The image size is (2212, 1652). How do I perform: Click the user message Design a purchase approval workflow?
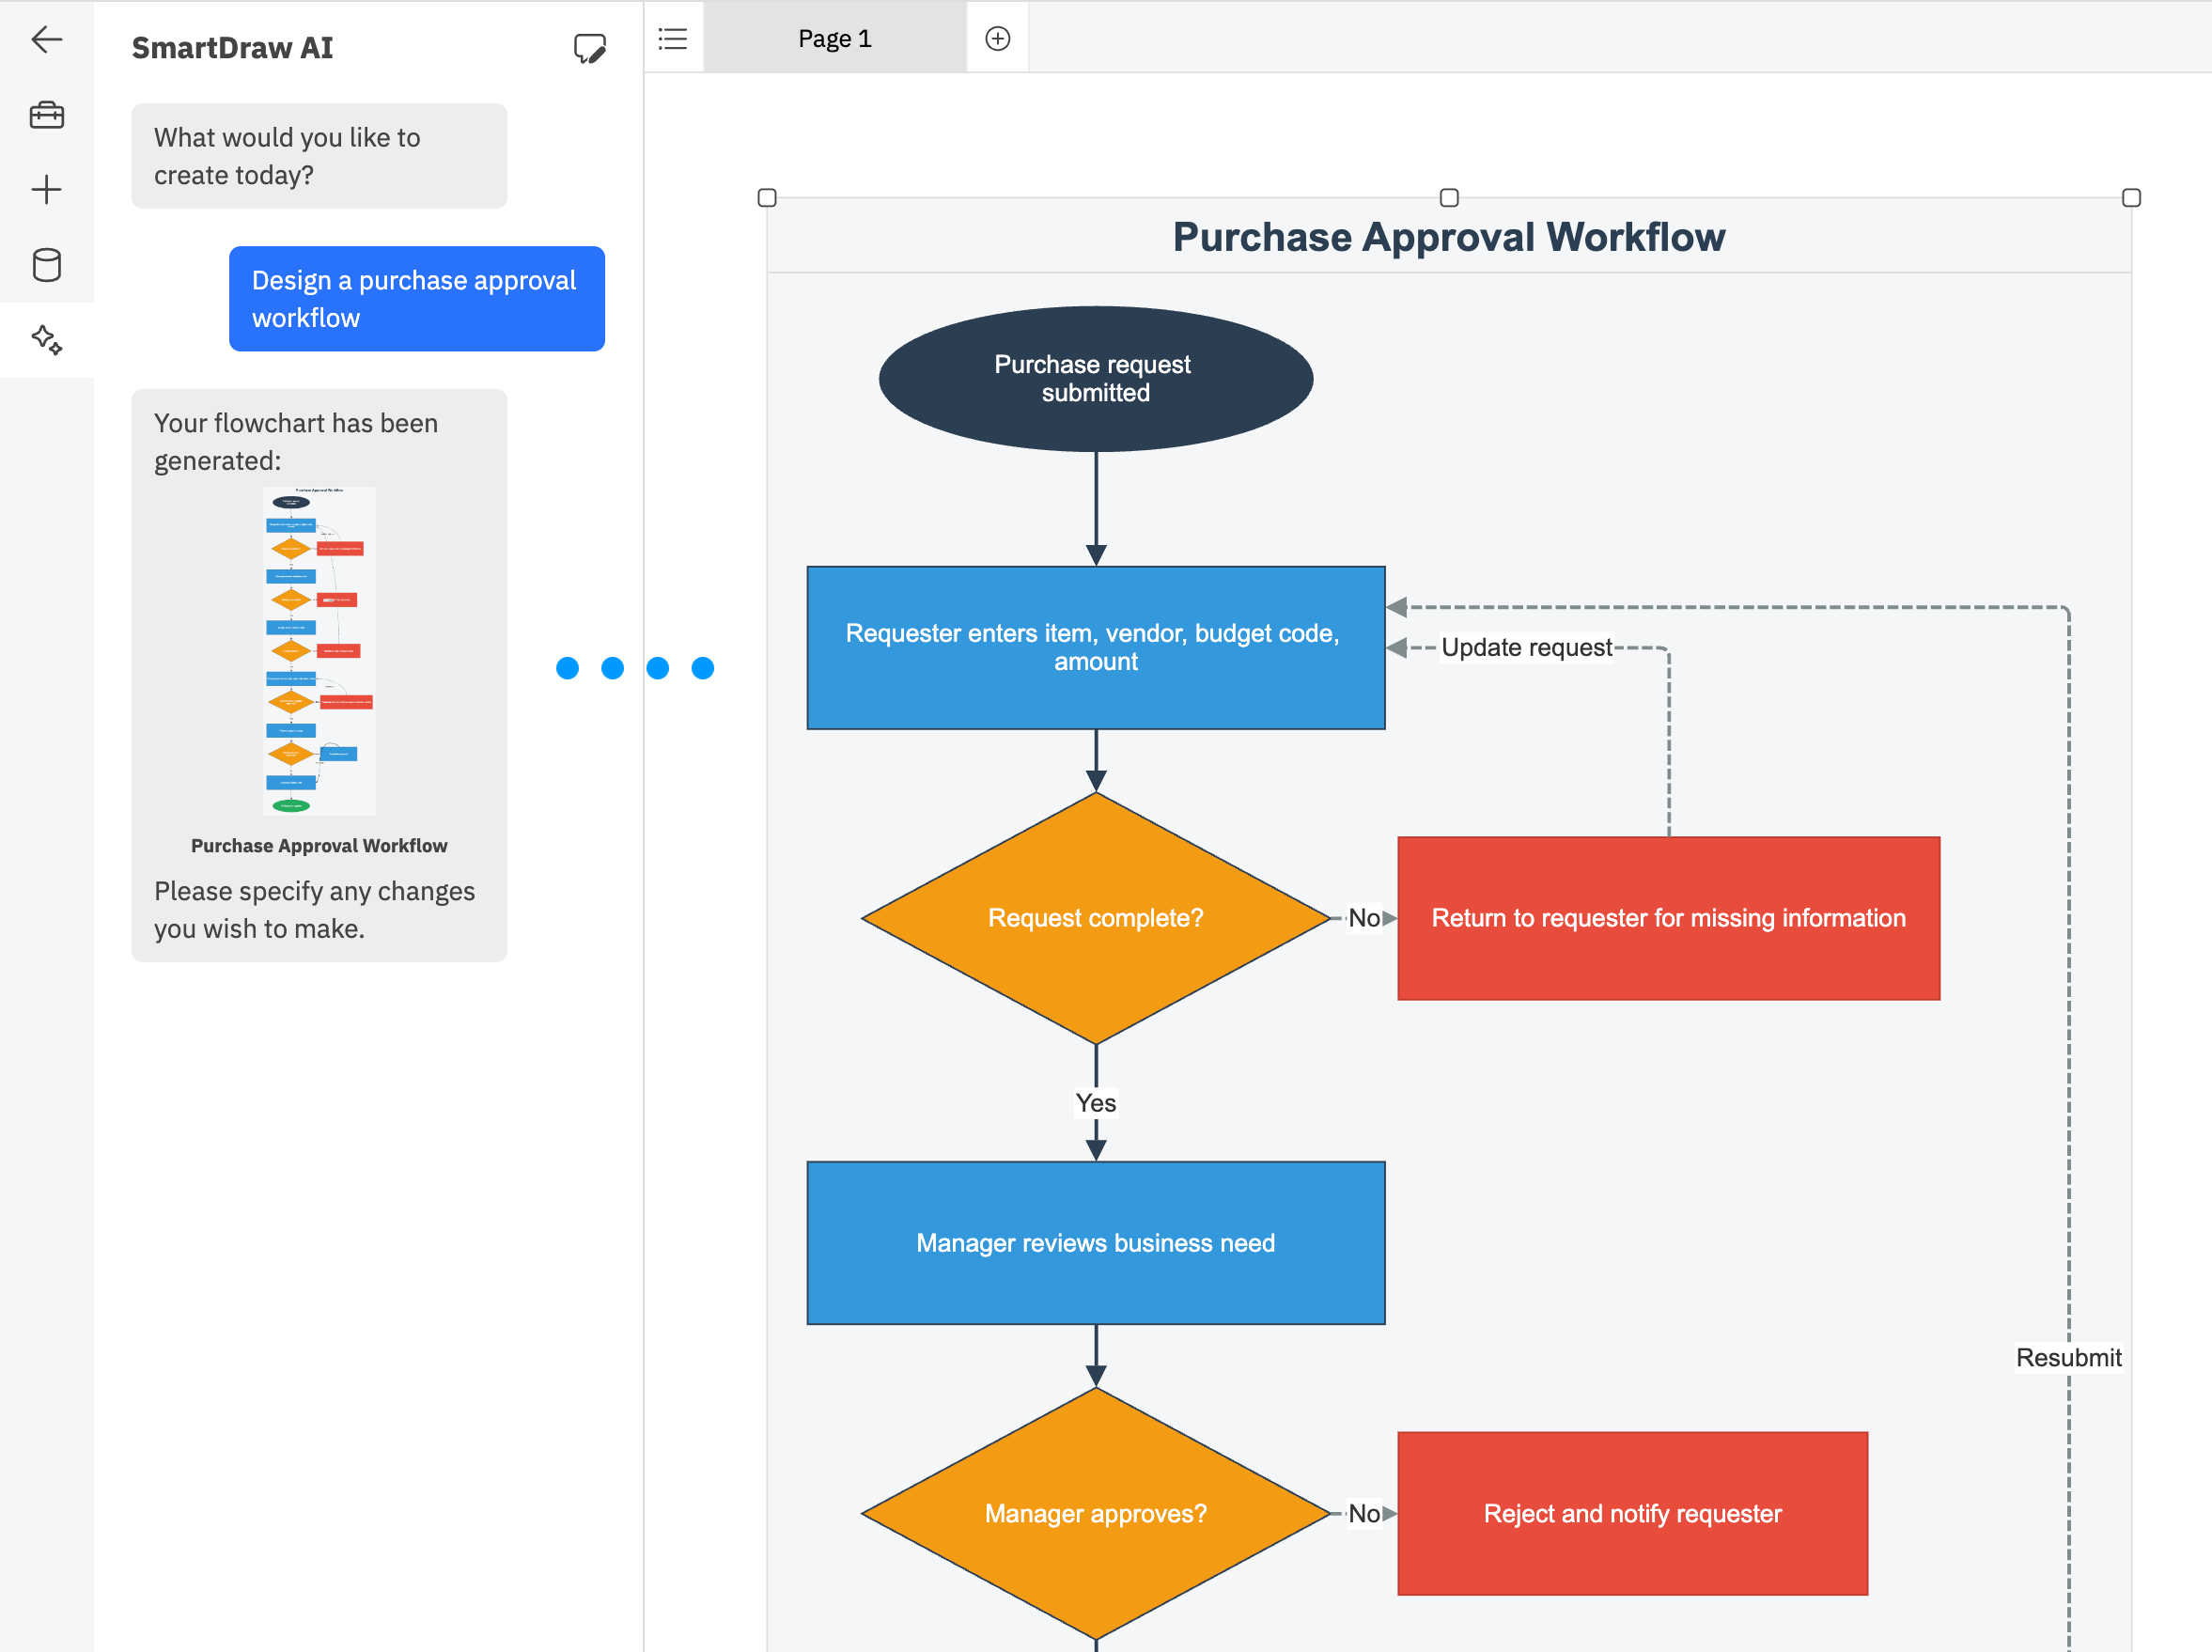click(x=417, y=298)
